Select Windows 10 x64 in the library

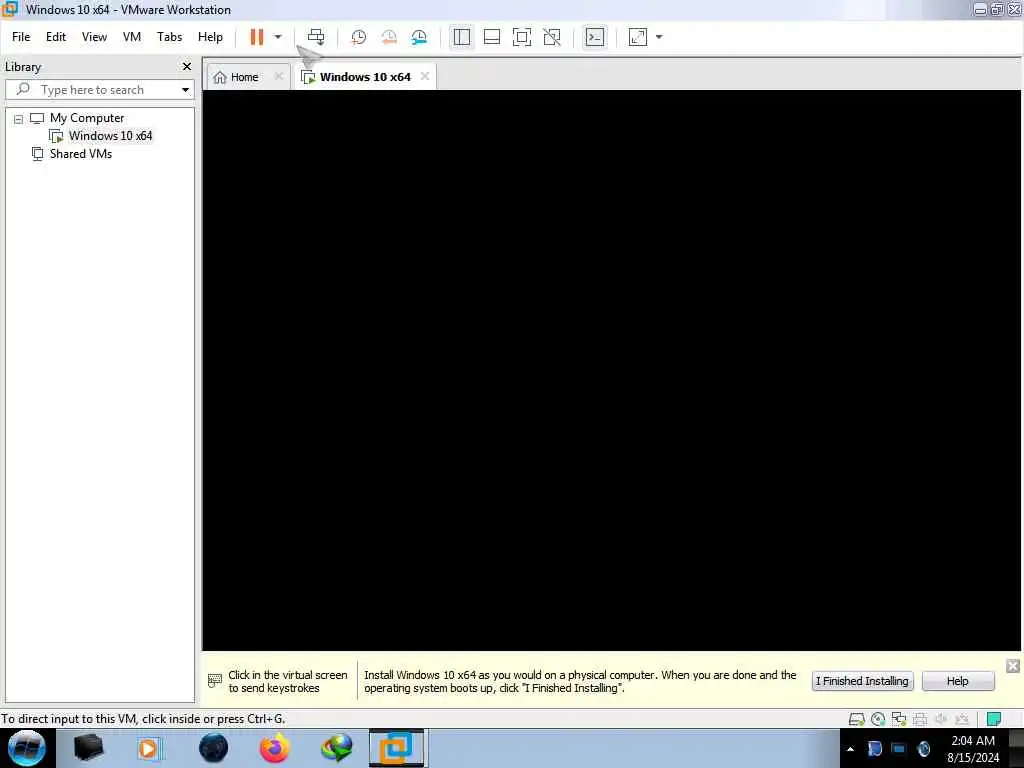(x=110, y=136)
